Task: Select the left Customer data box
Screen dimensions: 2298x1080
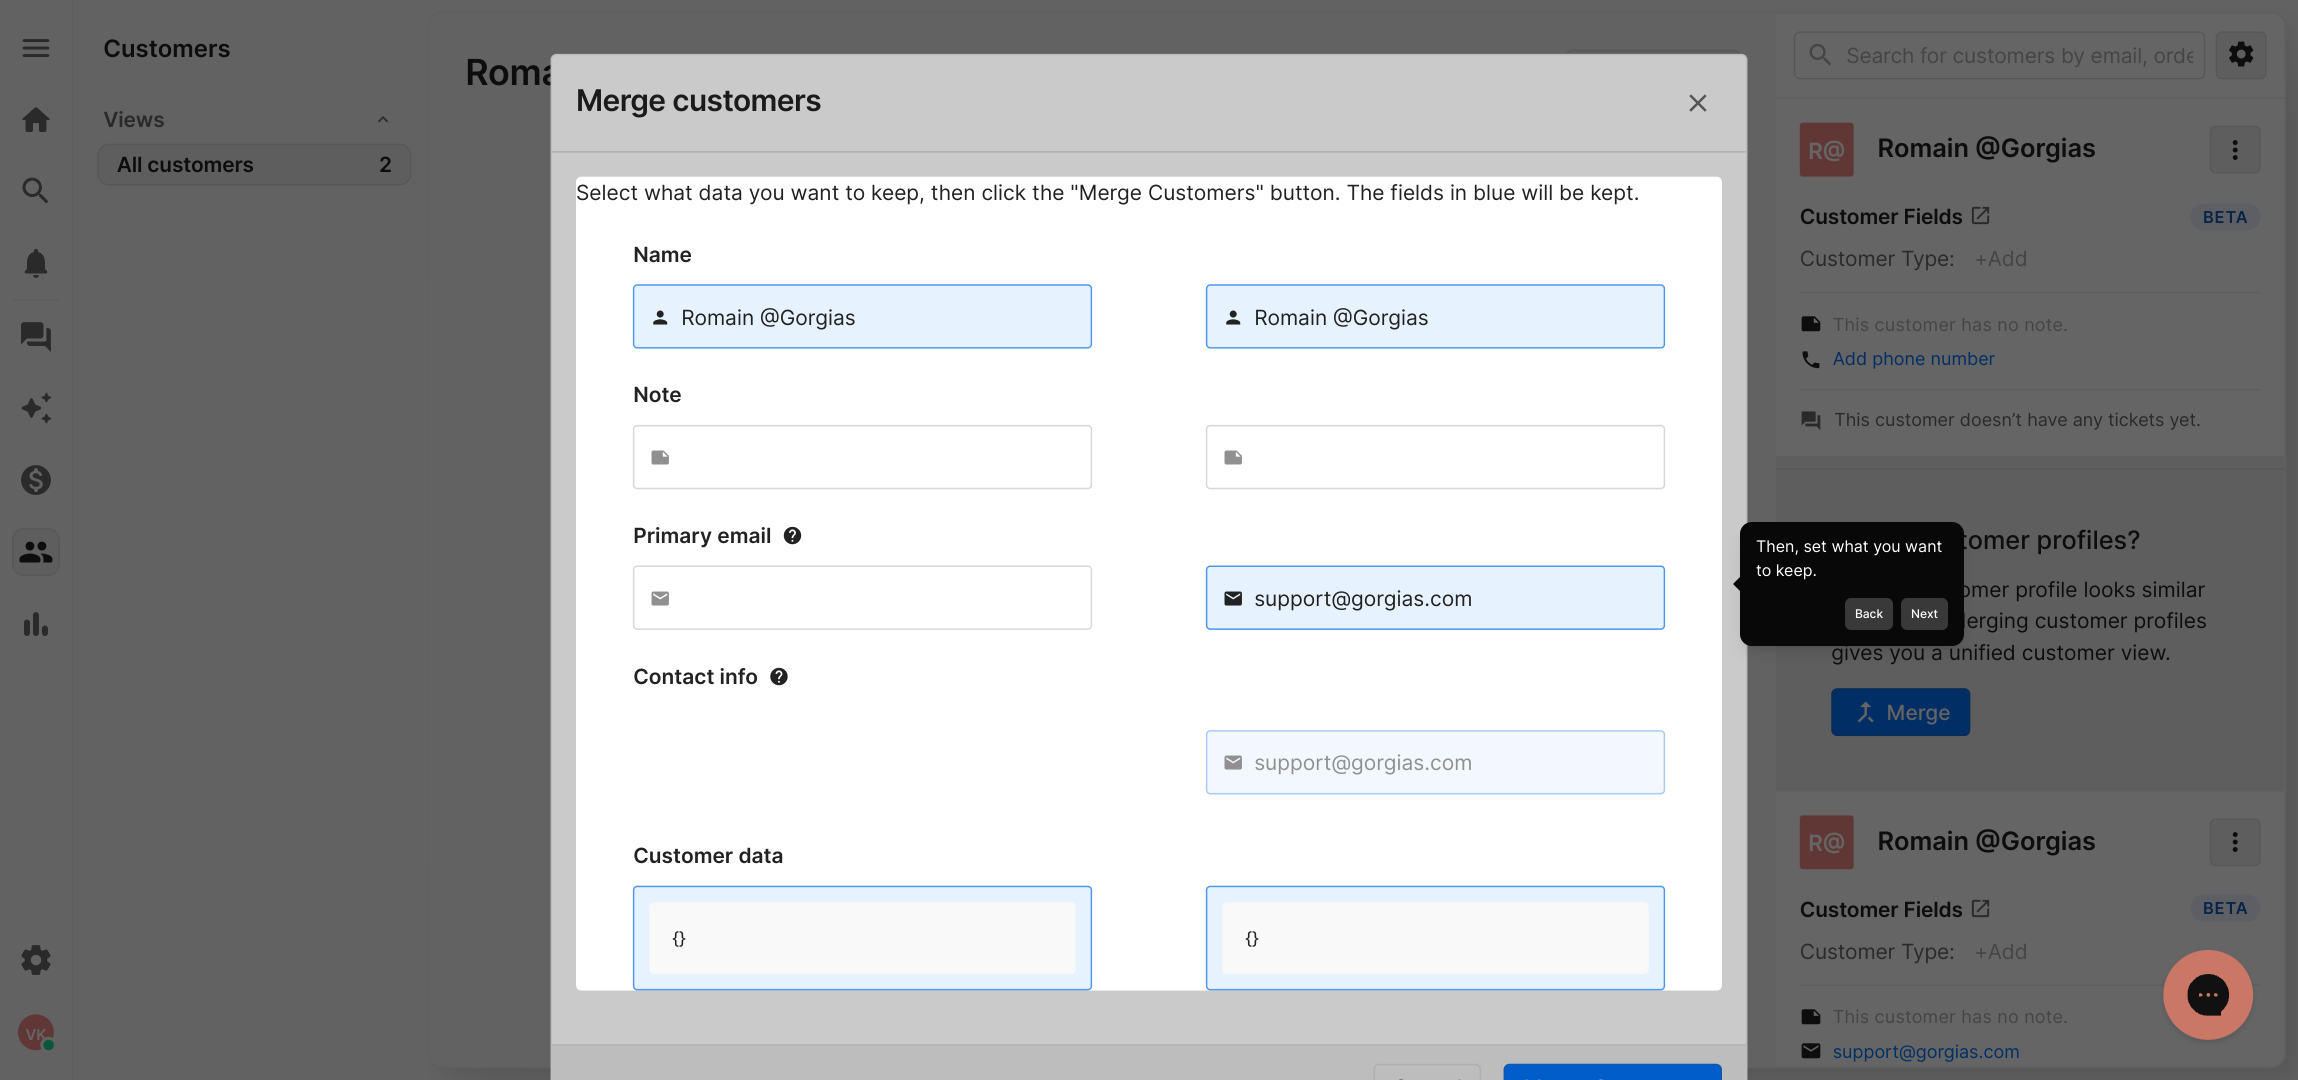Action: [862, 938]
